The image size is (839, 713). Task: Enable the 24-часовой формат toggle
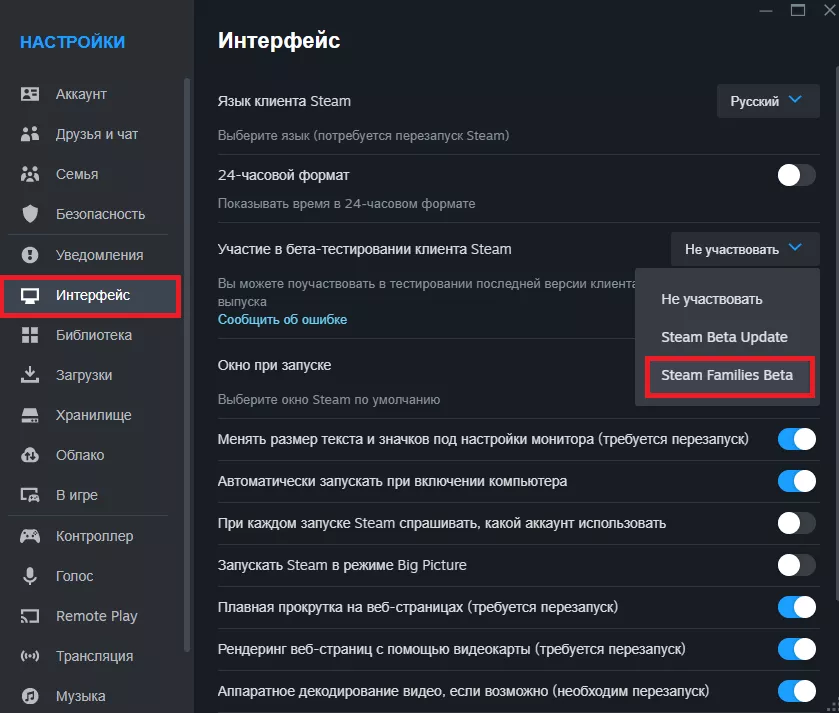797,176
